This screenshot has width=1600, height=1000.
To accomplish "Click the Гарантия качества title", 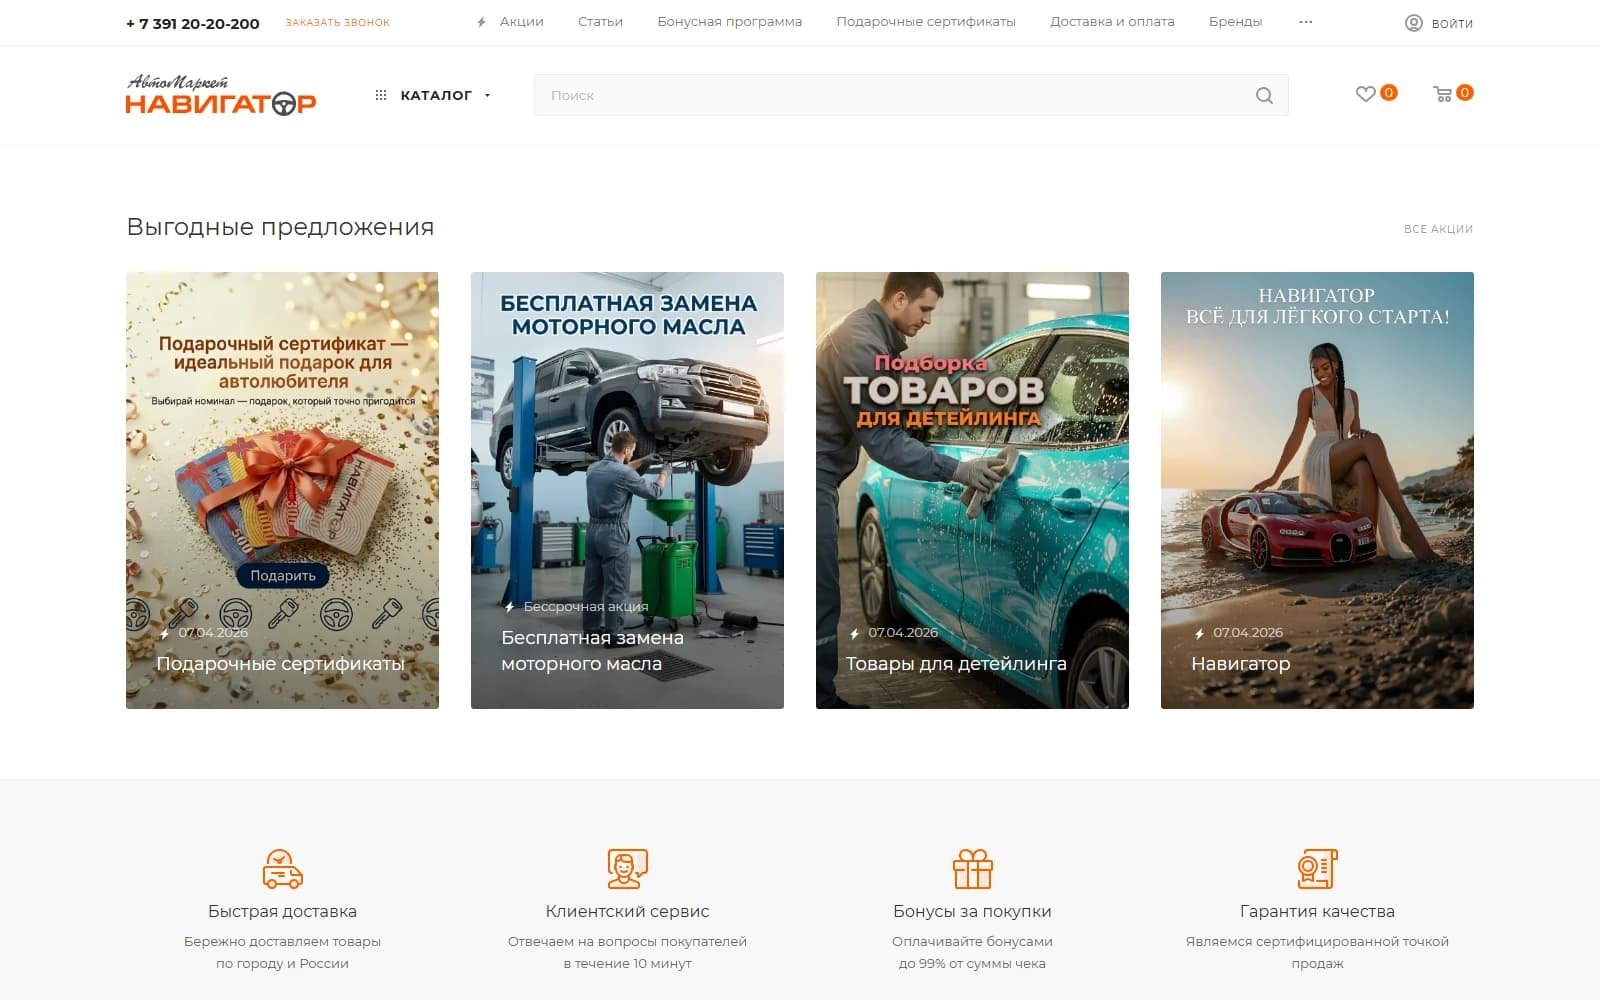I will click(x=1317, y=911).
